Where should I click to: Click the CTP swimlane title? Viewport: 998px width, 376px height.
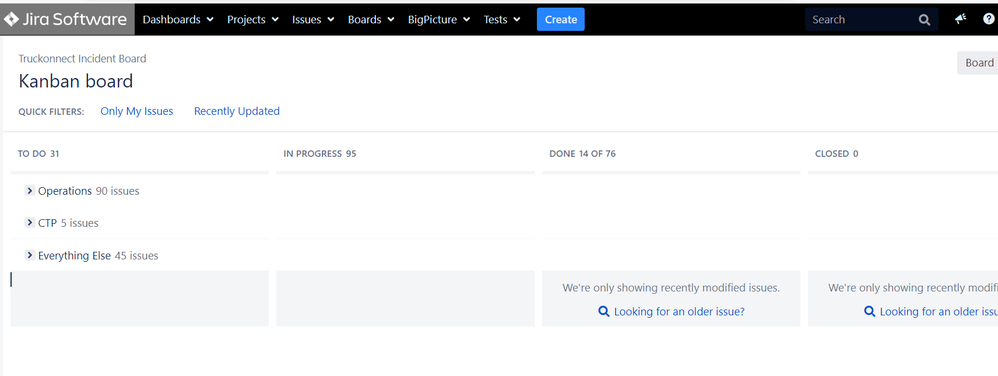click(47, 223)
